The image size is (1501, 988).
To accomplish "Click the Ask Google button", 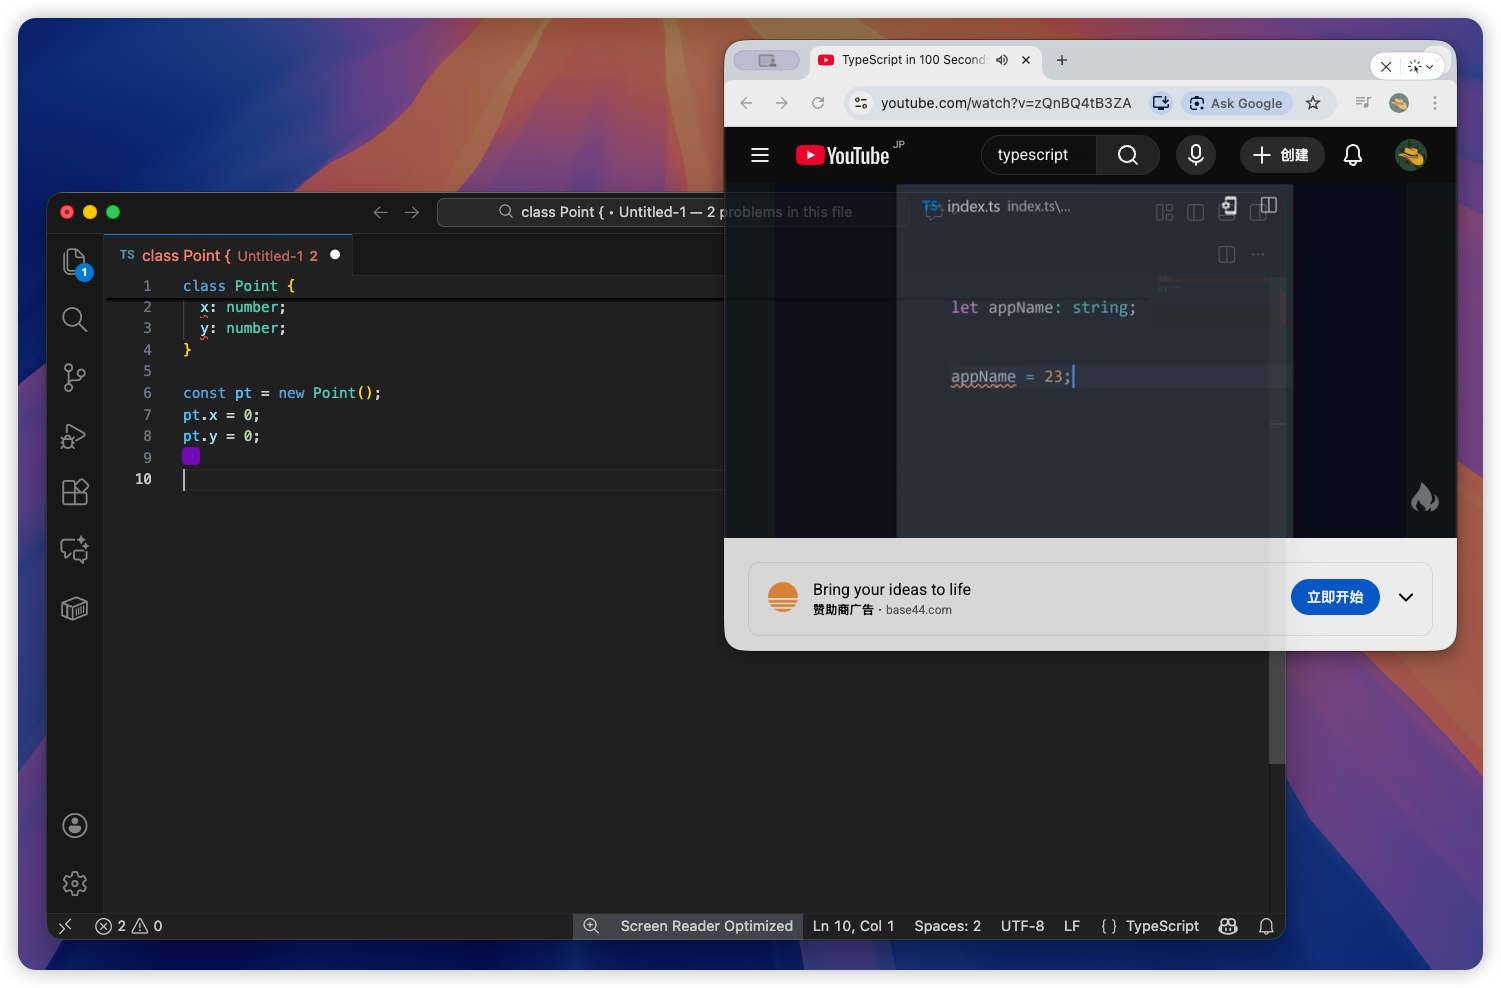I will click(1237, 102).
